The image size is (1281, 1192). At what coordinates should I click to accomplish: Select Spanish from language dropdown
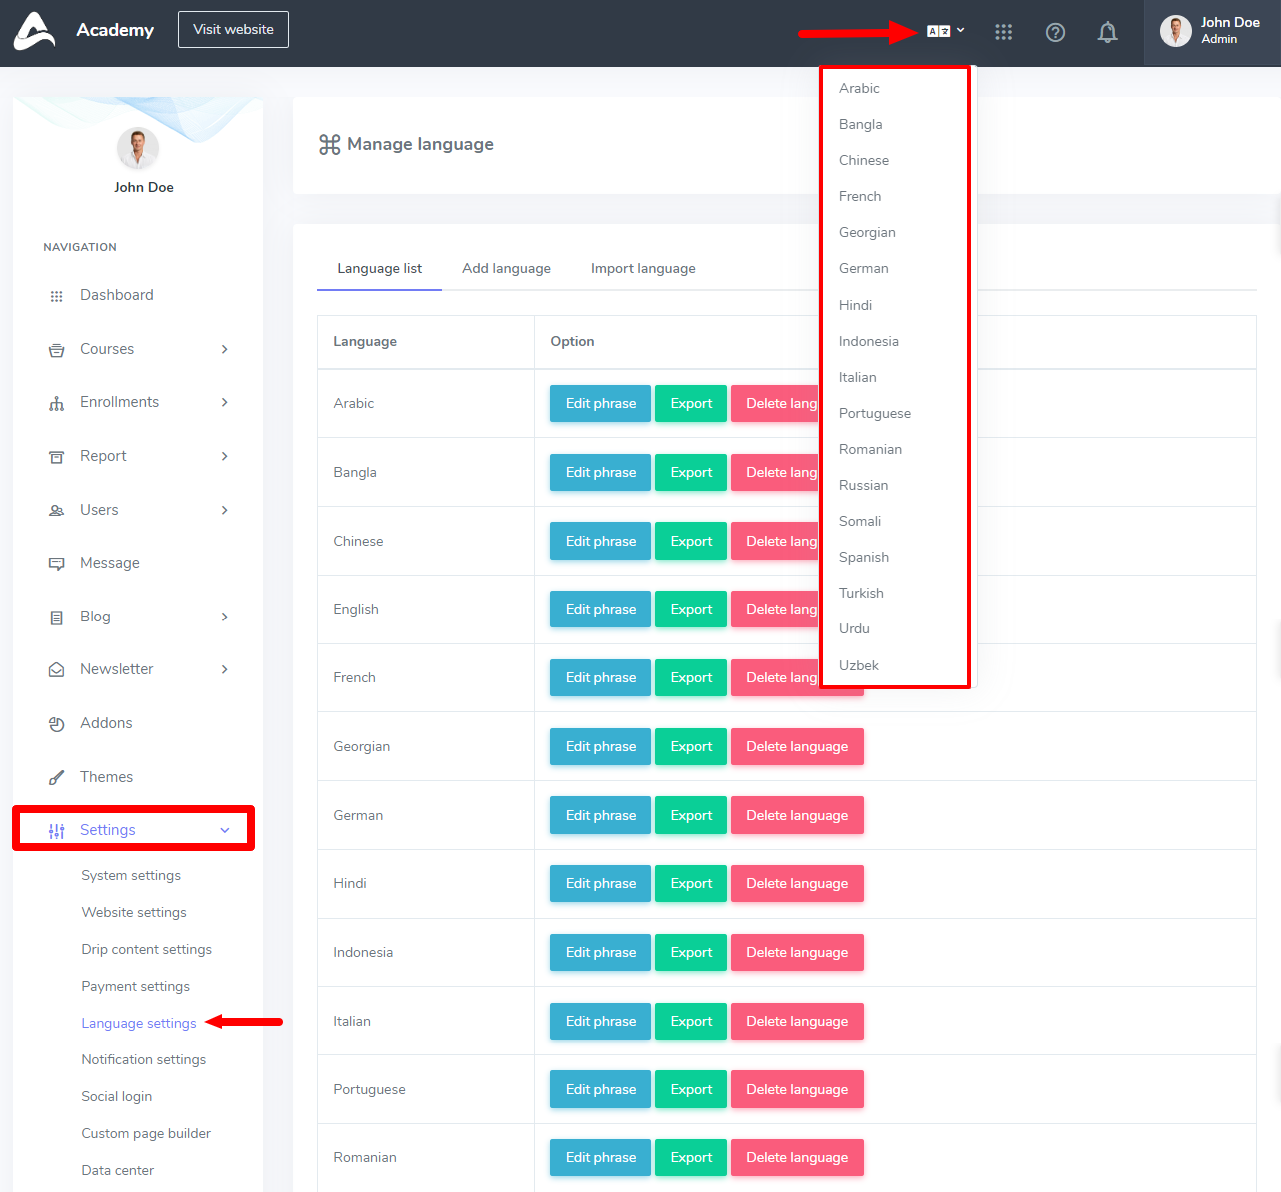coord(864,557)
